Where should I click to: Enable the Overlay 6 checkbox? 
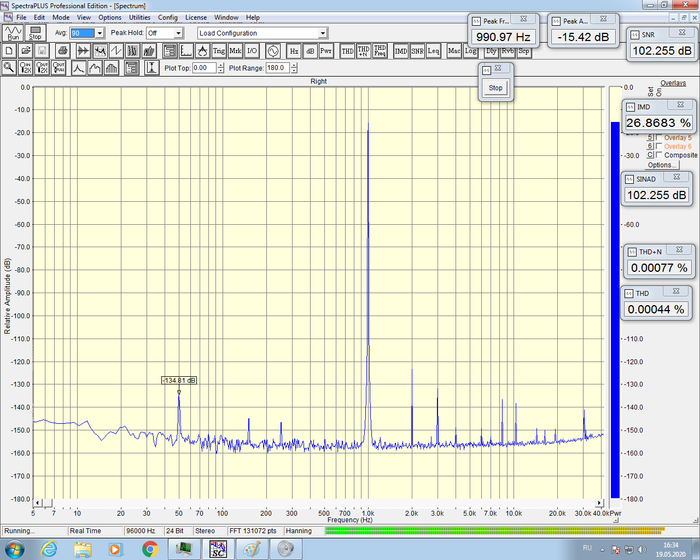point(657,146)
